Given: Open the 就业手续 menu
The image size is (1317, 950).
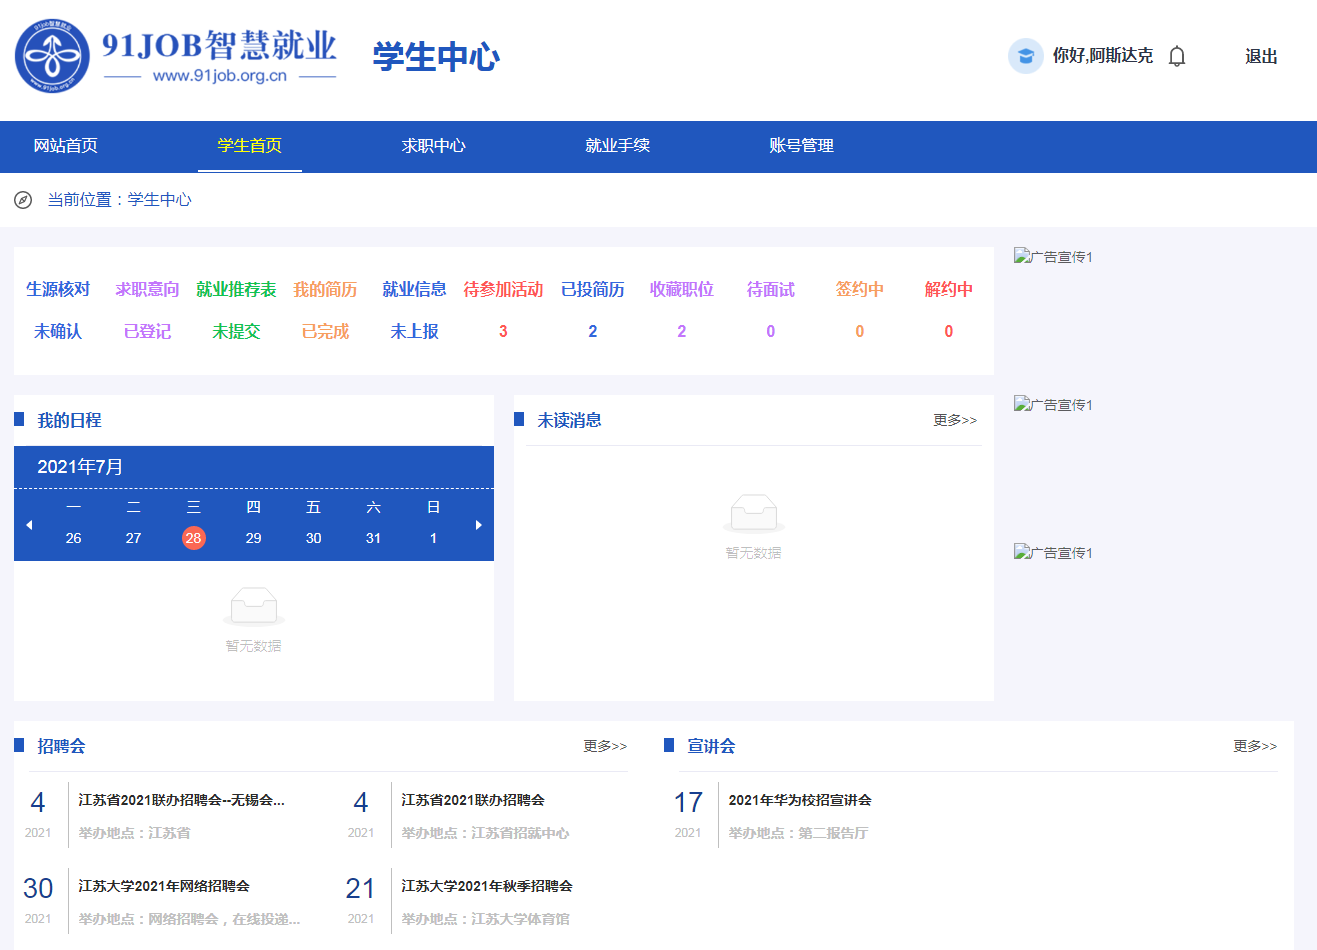Looking at the screenshot, I should (x=618, y=146).
